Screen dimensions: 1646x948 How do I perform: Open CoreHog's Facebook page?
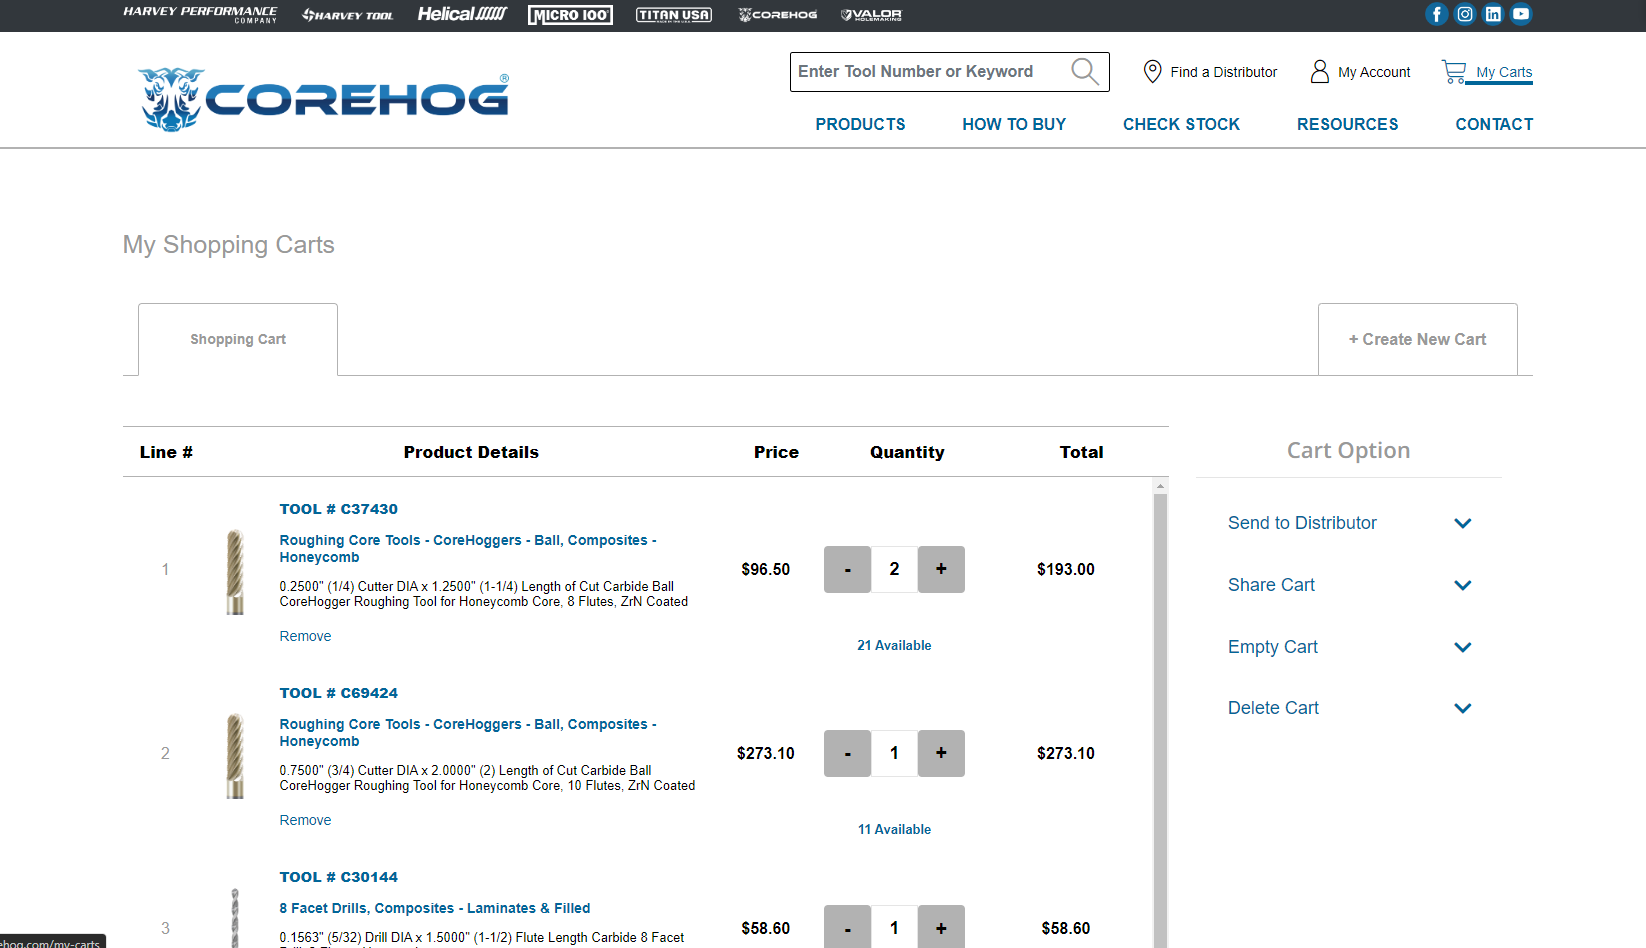[1437, 14]
